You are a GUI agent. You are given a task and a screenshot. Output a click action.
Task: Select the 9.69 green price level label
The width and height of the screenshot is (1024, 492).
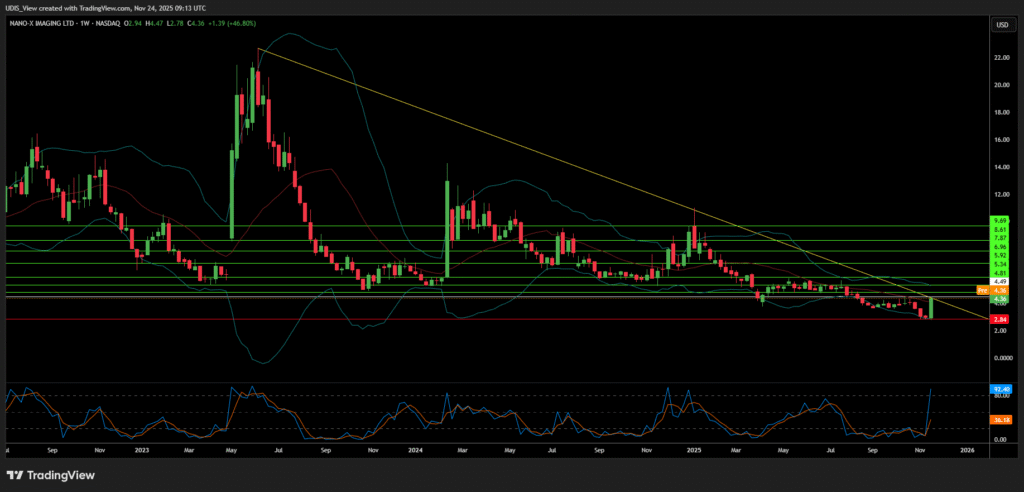click(999, 219)
